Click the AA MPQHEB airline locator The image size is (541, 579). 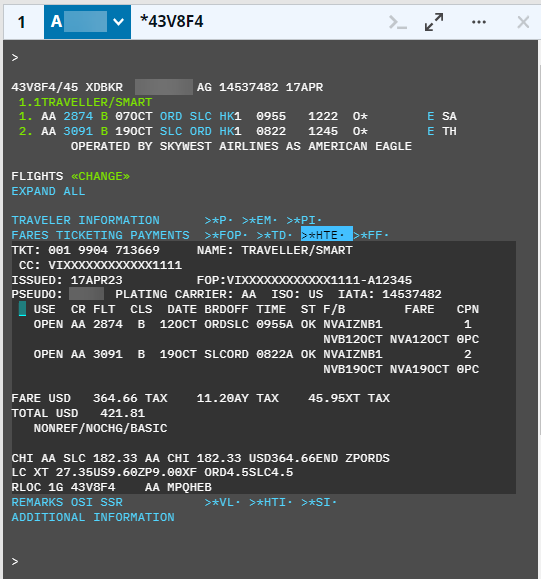[x=178, y=487]
